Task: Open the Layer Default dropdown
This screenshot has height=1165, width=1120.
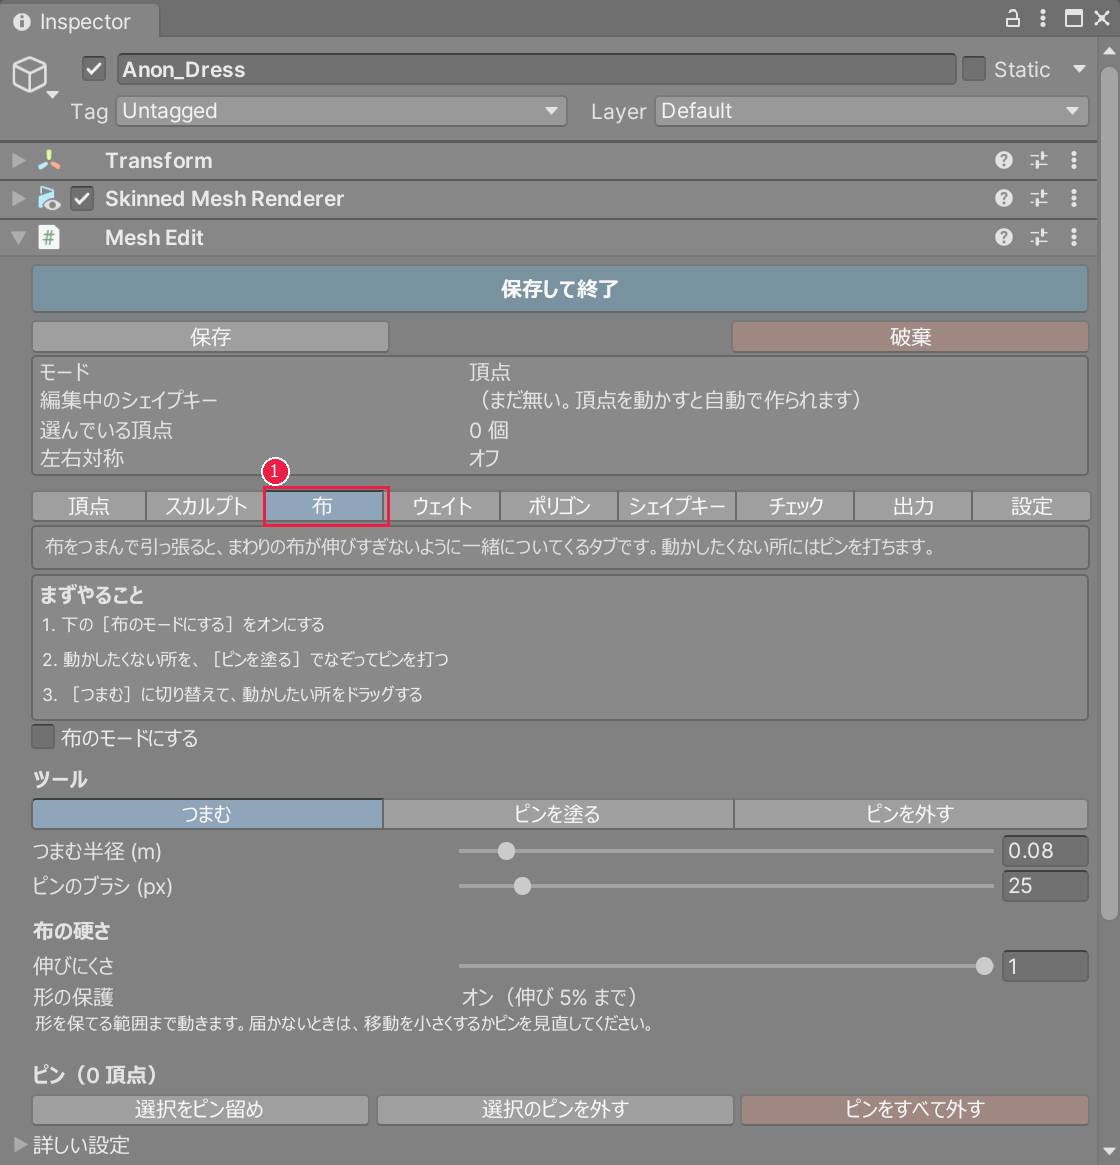Action: [871, 111]
